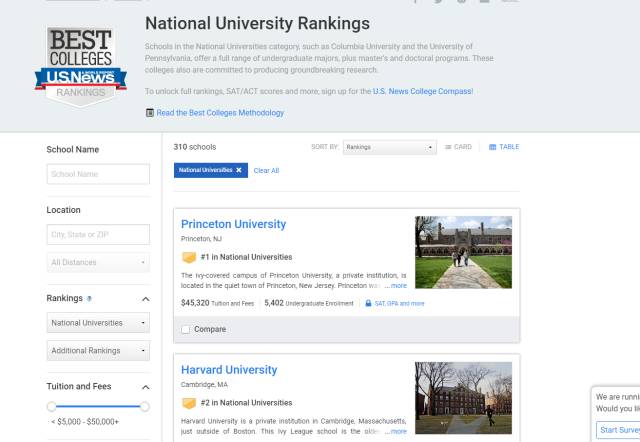Switch to CARD view

(458, 147)
